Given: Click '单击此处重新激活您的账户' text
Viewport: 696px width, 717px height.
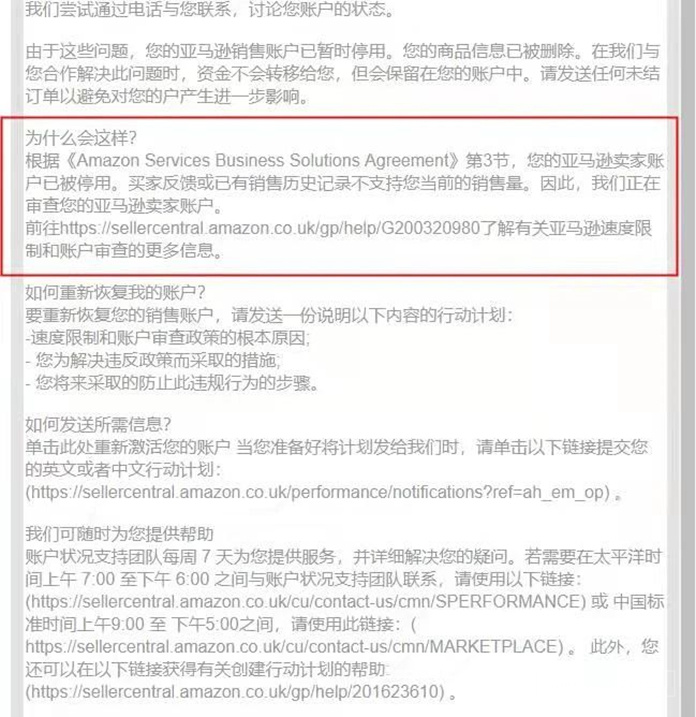Looking at the screenshot, I should point(128,447).
